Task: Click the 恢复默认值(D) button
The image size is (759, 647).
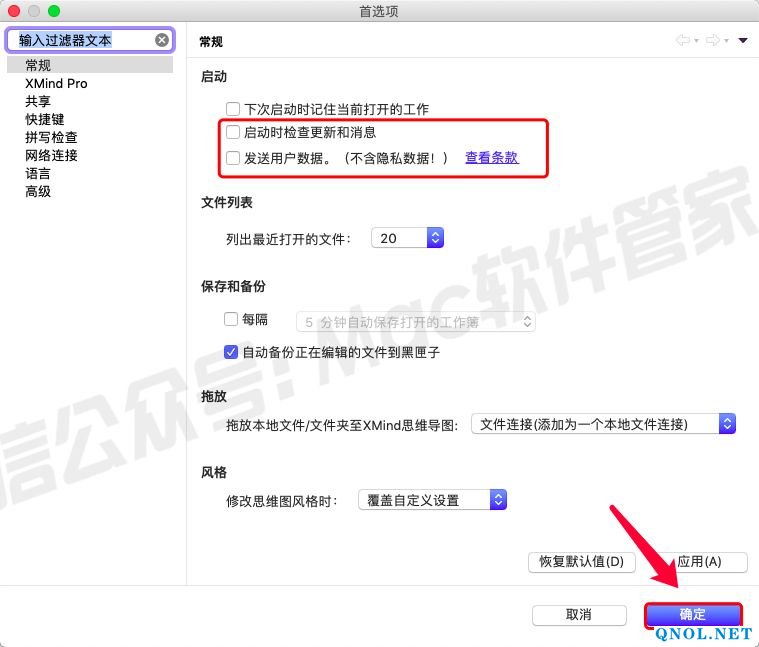Action: click(x=581, y=562)
